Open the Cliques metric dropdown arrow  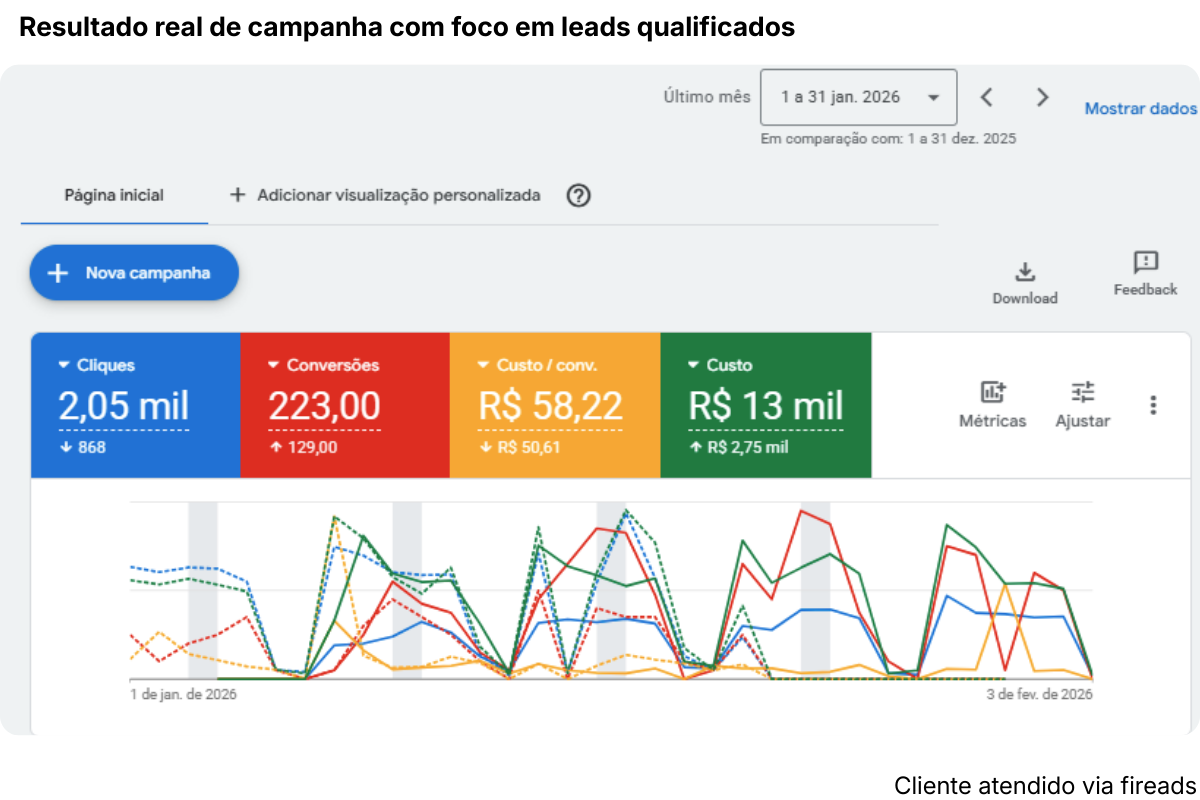pos(64,365)
